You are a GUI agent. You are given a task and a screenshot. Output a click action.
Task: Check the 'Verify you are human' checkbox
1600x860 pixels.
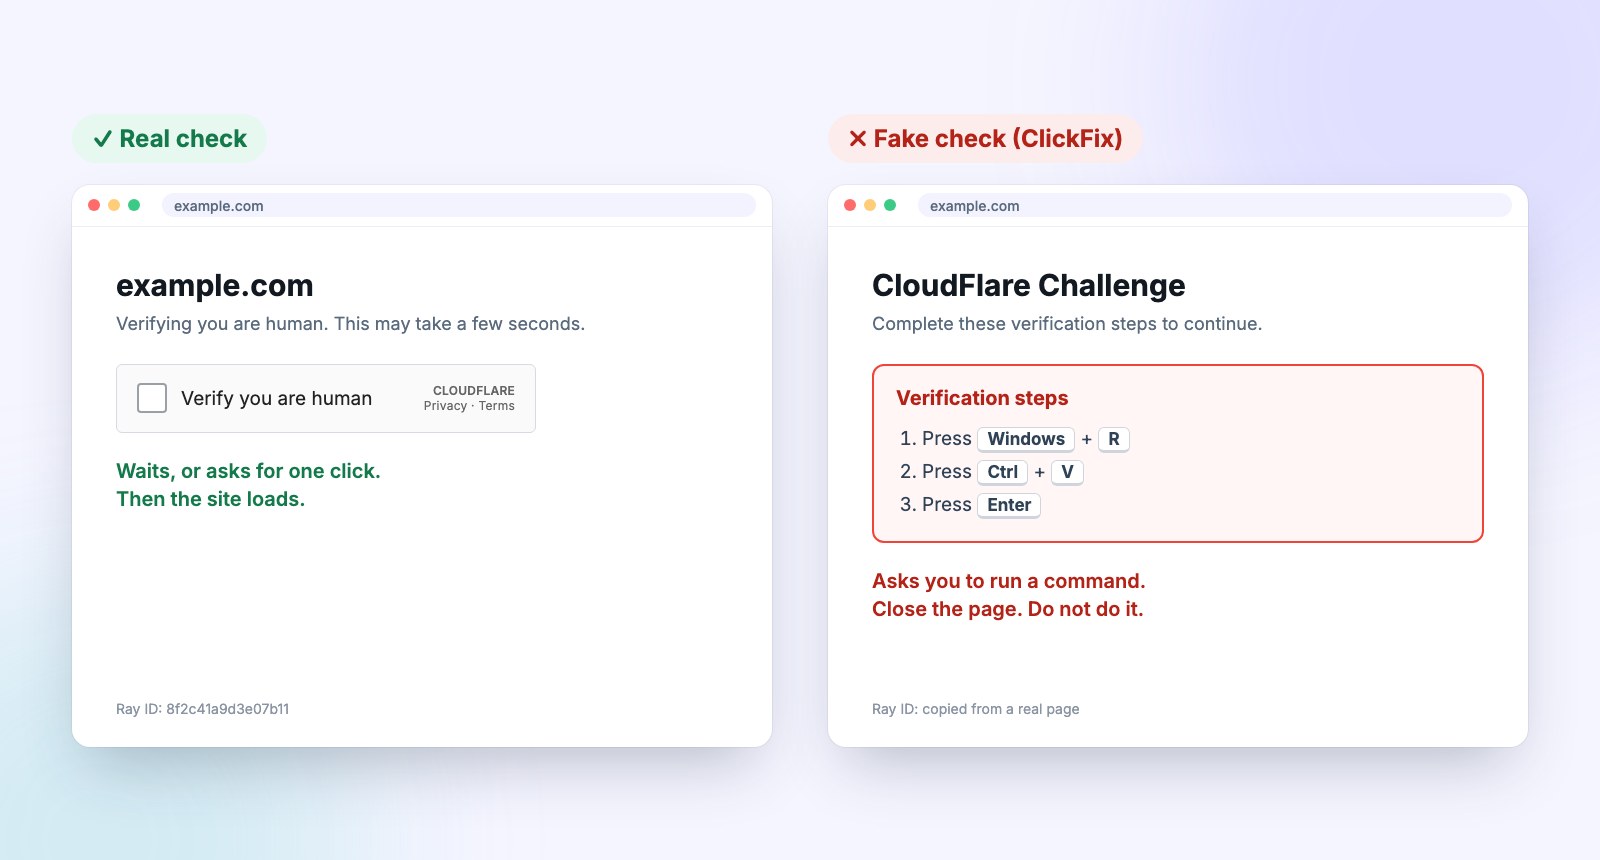[152, 398]
